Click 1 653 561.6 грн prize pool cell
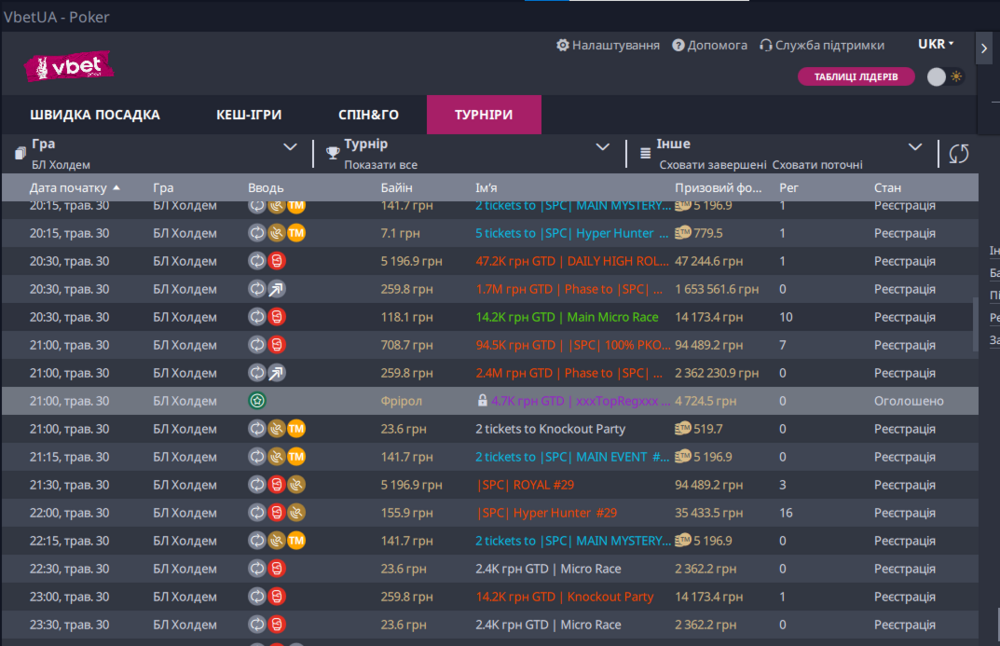 point(717,289)
